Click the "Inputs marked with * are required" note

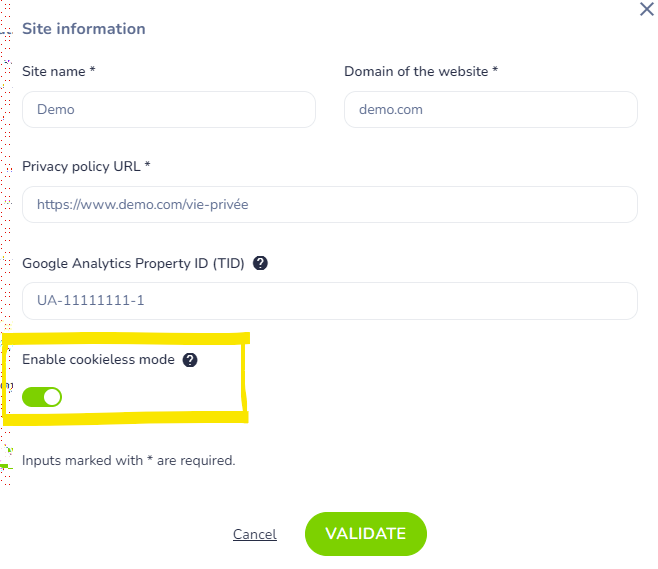[x=129, y=461]
